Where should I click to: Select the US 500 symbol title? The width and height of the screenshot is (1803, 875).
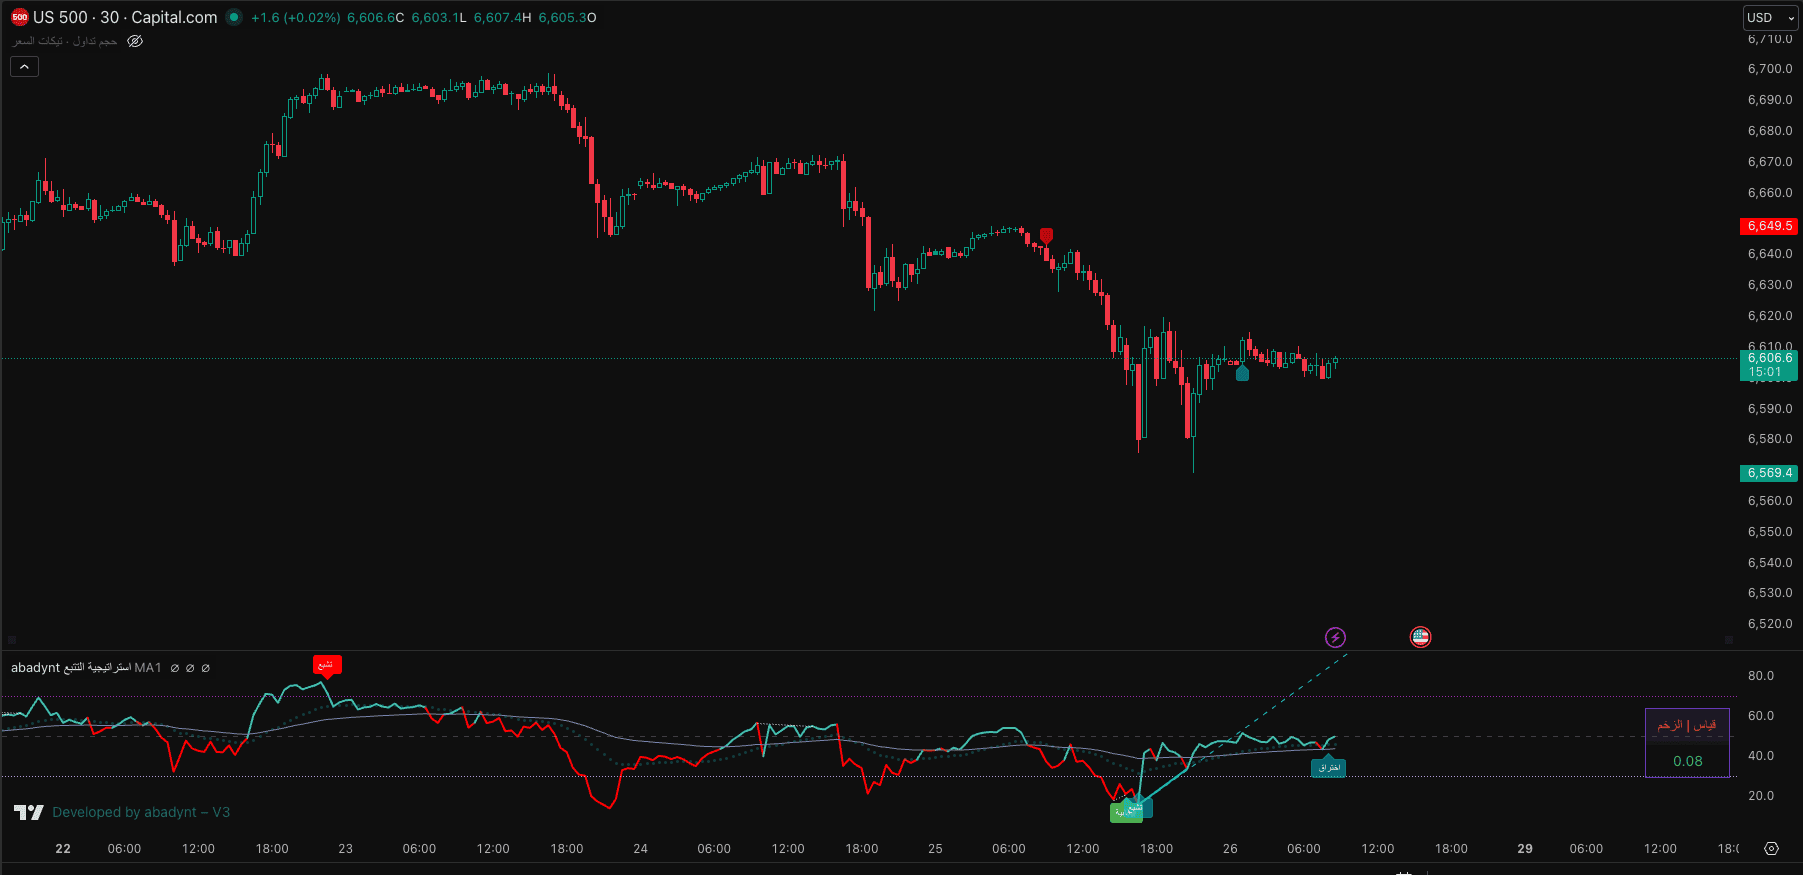(x=125, y=17)
